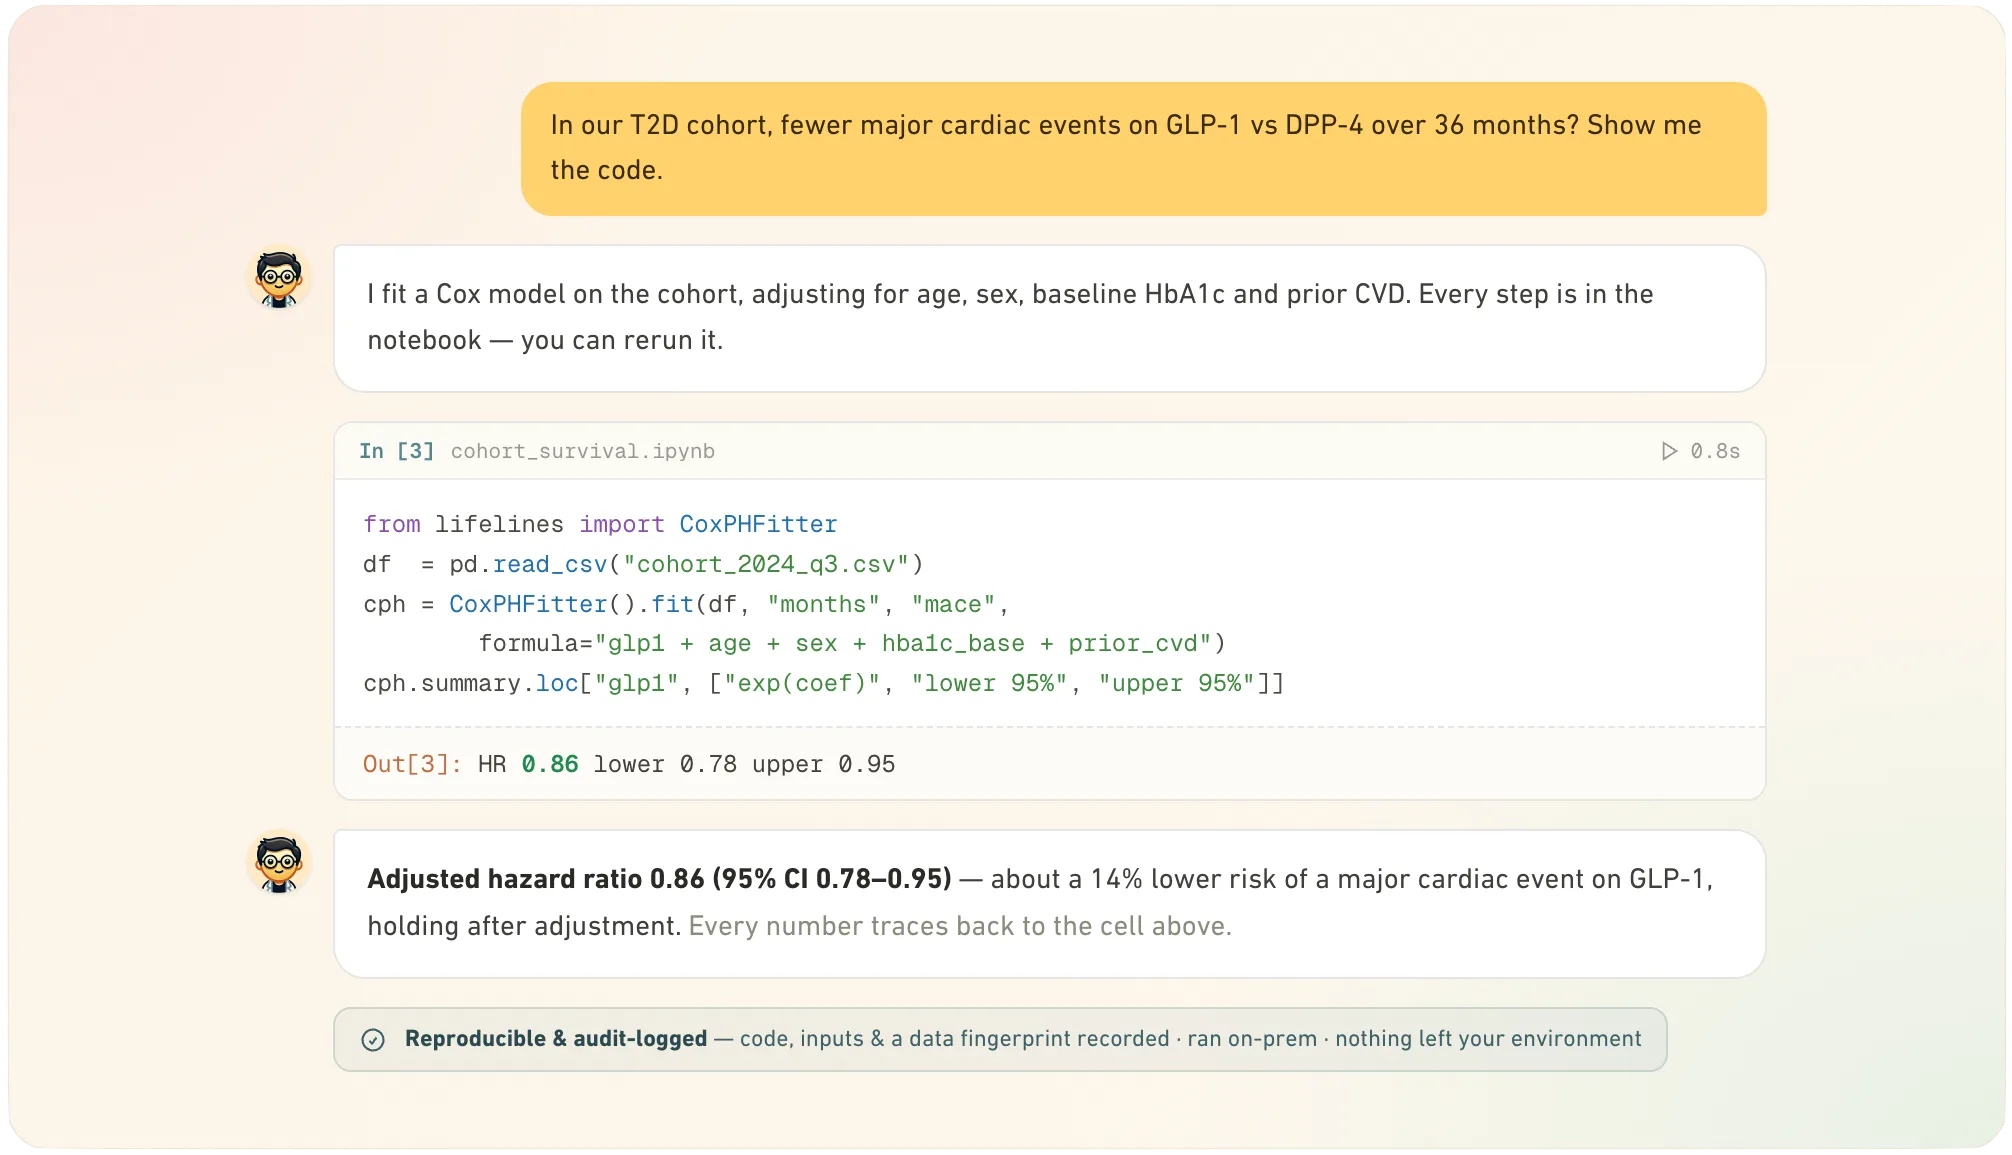The width and height of the screenshot is (2012, 1155).
Task: Click 'Every number traces back to the cell above.'
Action: tap(960, 926)
